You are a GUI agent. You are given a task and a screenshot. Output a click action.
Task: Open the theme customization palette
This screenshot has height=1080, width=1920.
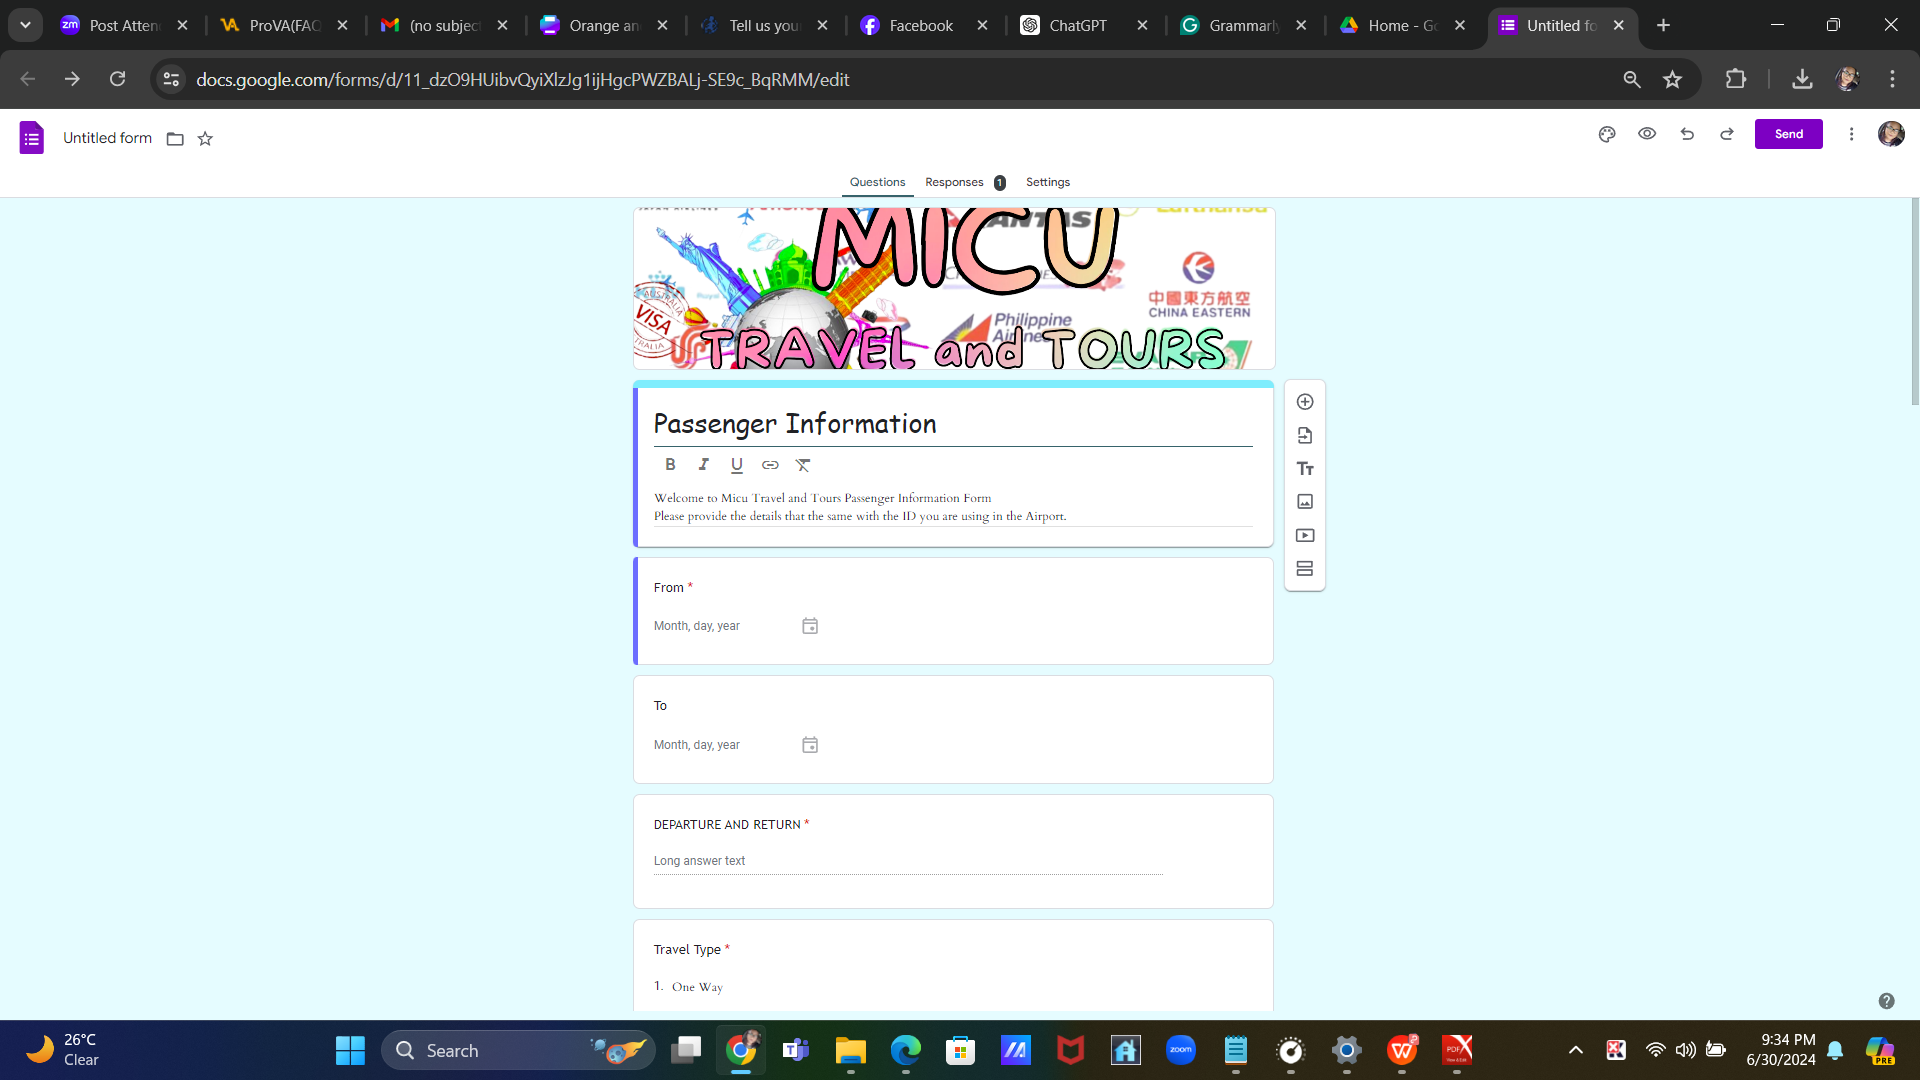tap(1607, 133)
